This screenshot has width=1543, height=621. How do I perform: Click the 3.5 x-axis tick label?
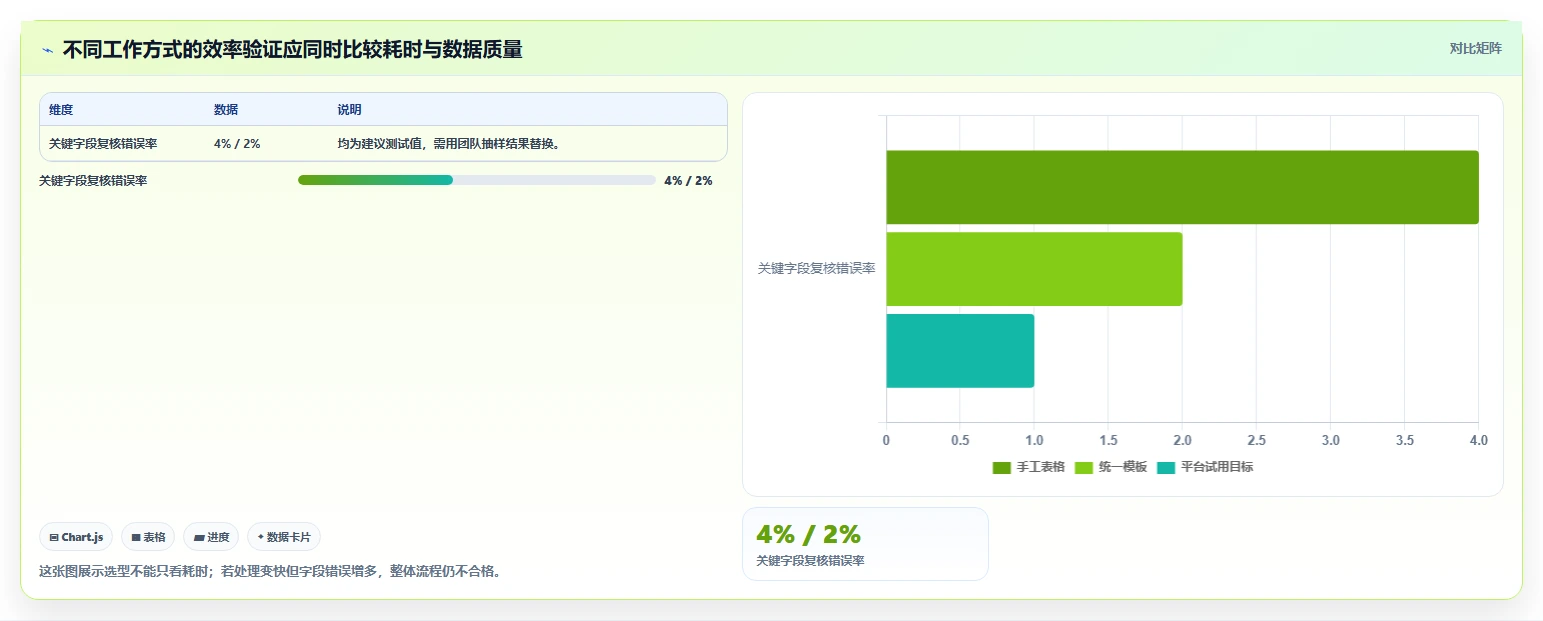point(1405,440)
